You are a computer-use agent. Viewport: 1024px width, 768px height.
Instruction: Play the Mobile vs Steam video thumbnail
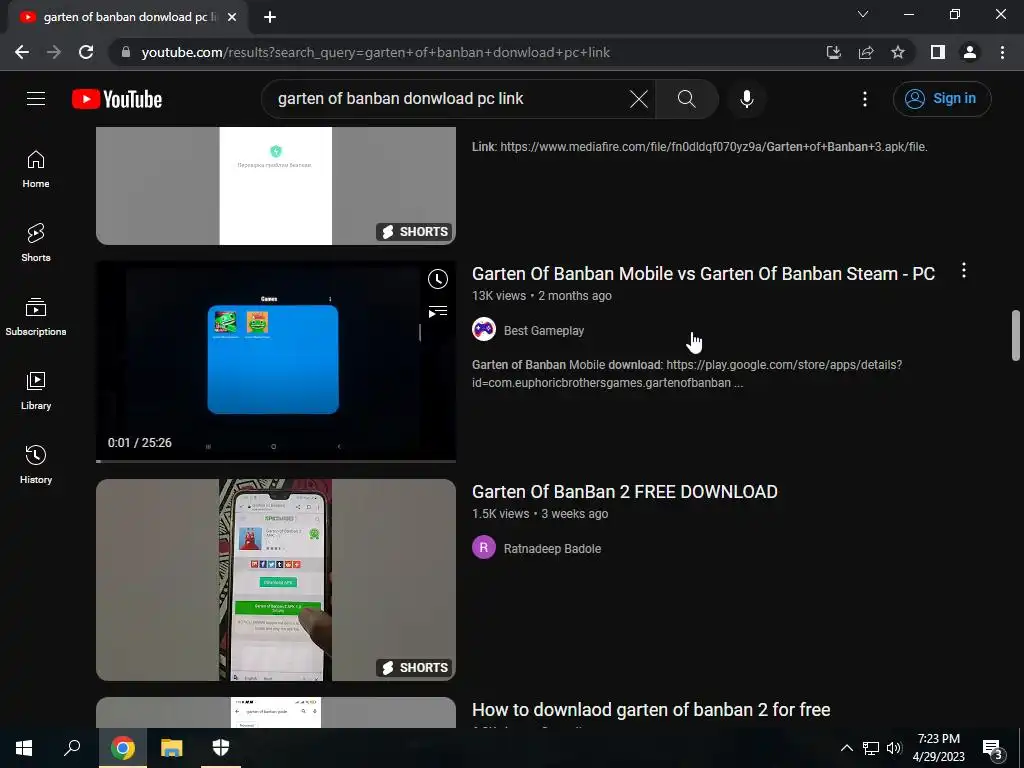pyautogui.click(x=276, y=361)
